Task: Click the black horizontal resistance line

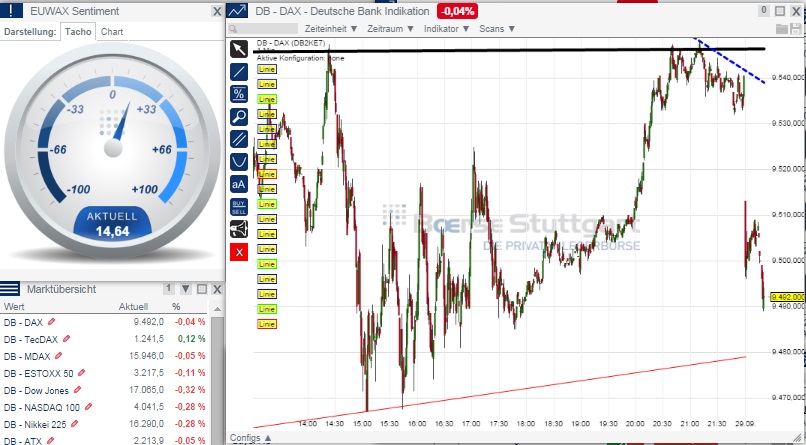Action: click(x=509, y=50)
